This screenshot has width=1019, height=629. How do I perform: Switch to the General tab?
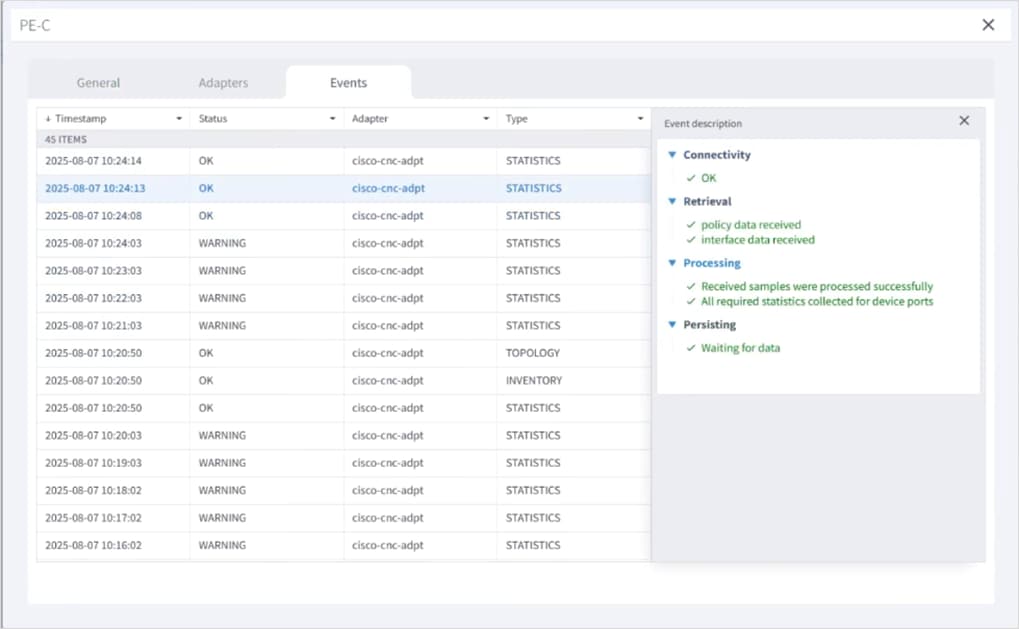tap(98, 83)
